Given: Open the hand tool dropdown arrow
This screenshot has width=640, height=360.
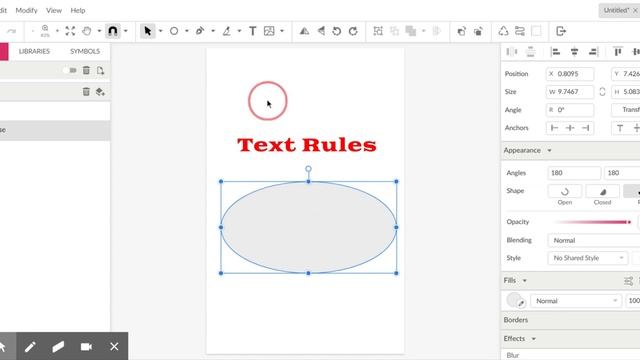Looking at the screenshot, I should pyautogui.click(x=99, y=31).
